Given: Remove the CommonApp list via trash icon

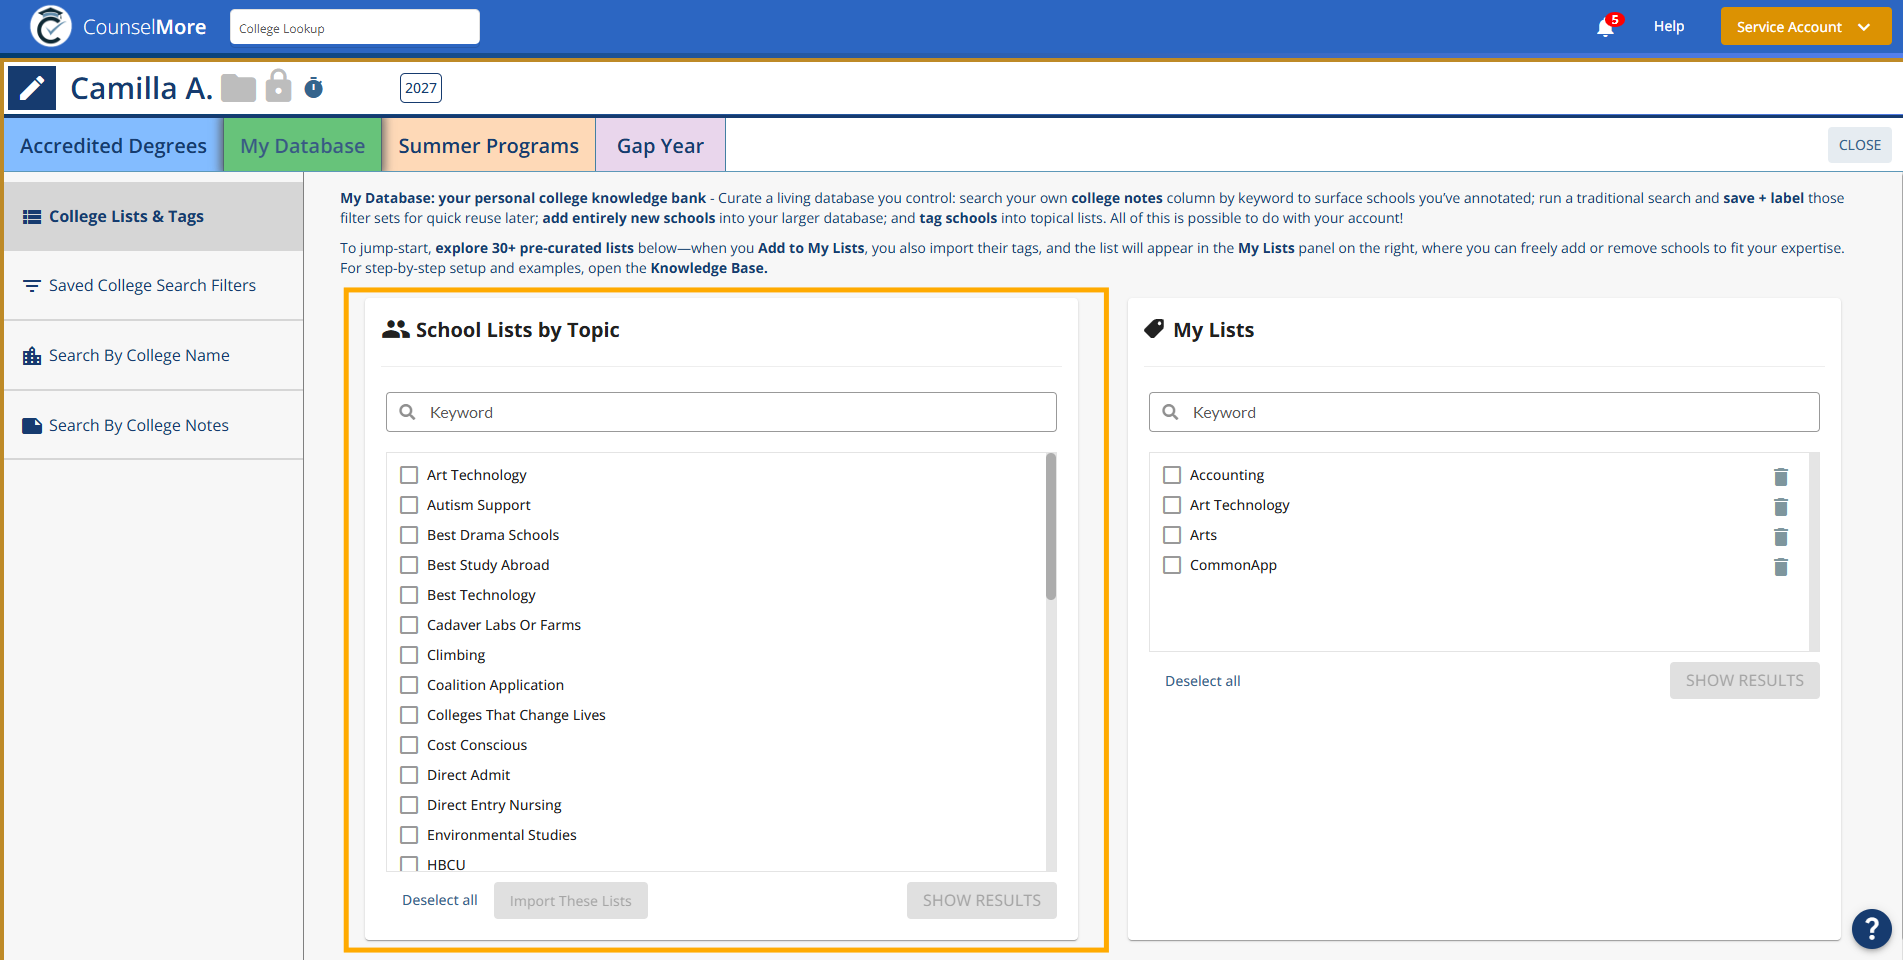Looking at the screenshot, I should click(1781, 566).
